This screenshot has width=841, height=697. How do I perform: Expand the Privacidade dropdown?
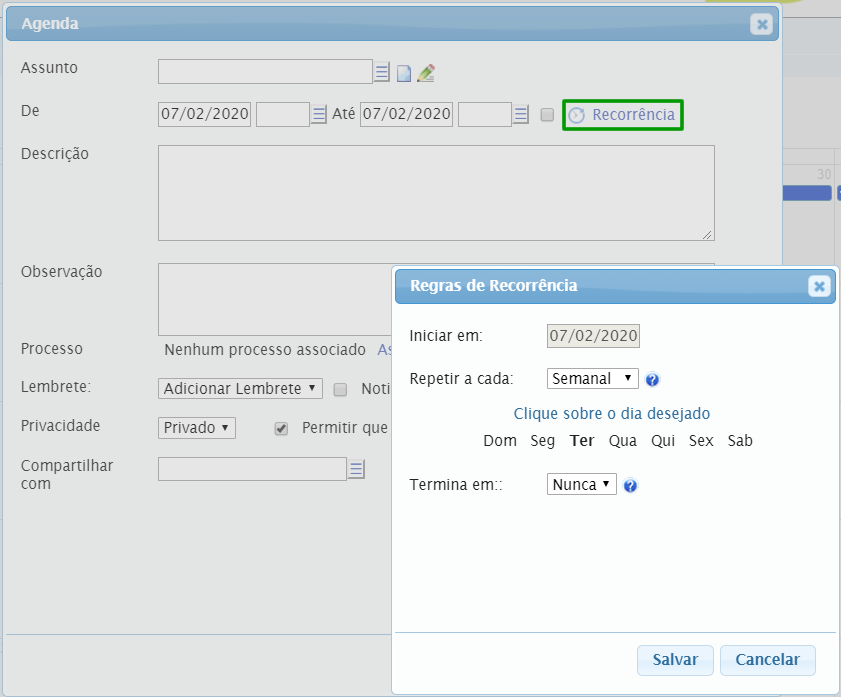[197, 428]
